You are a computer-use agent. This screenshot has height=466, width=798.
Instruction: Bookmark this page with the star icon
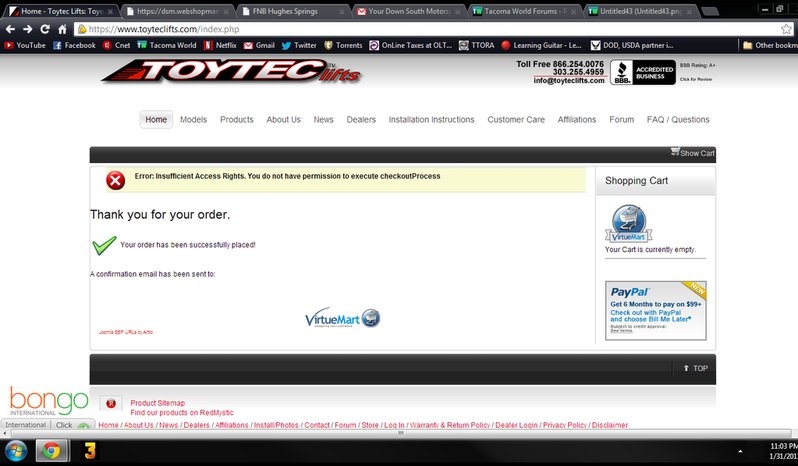(x=786, y=29)
